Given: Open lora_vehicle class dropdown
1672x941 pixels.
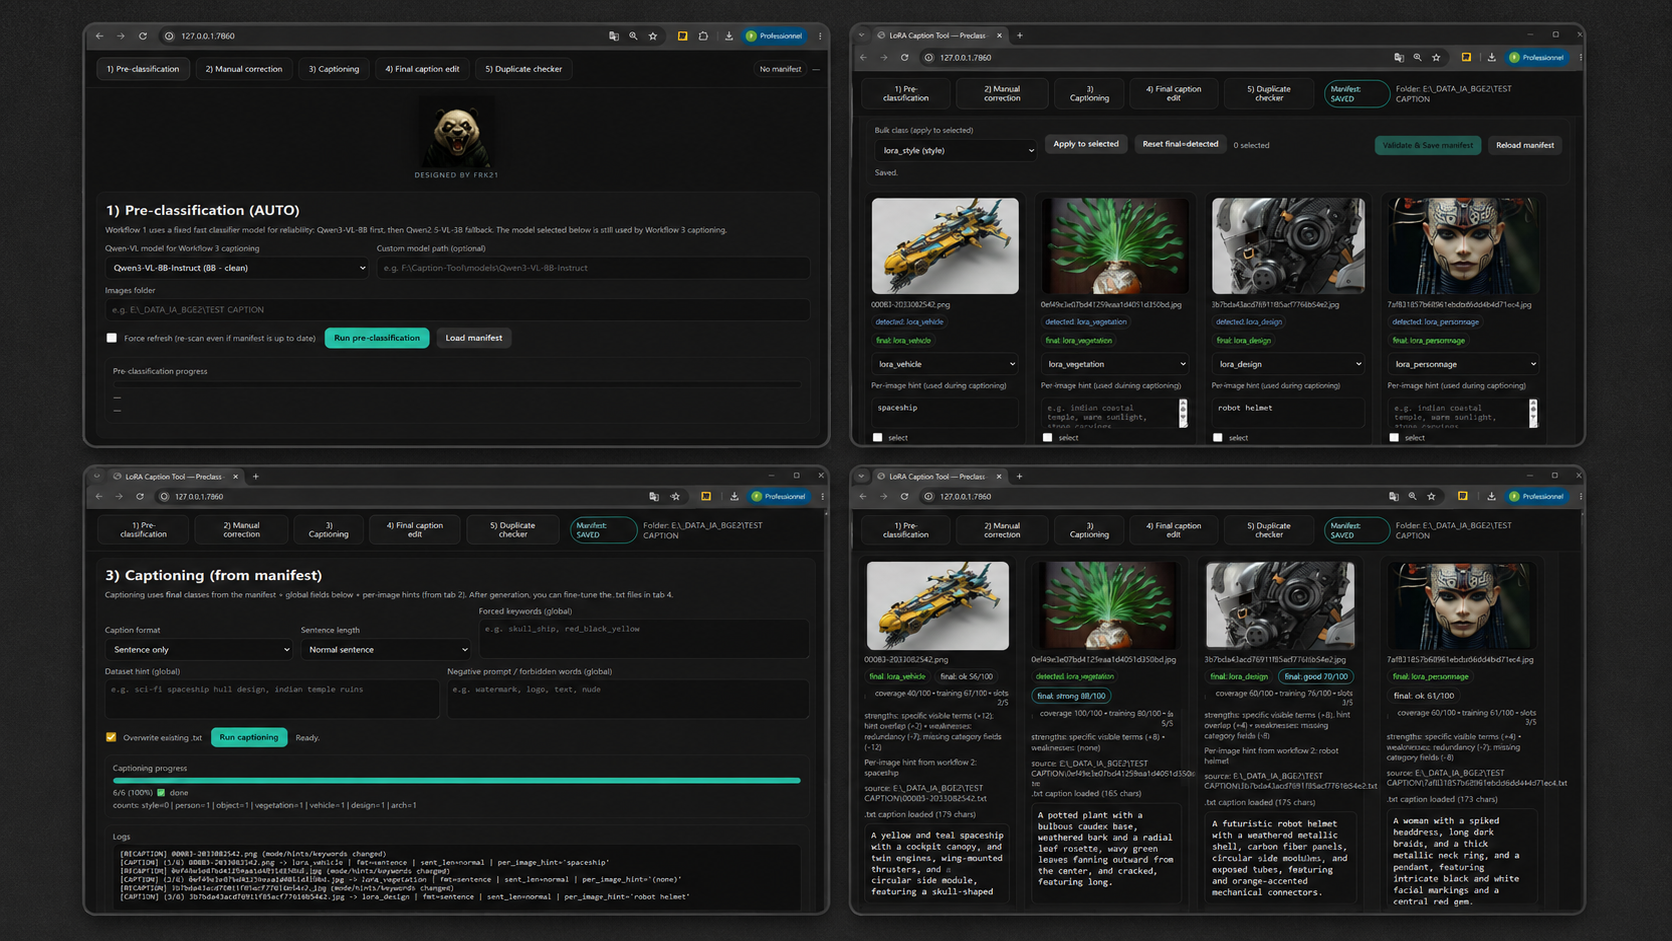Looking at the screenshot, I should [x=945, y=364].
